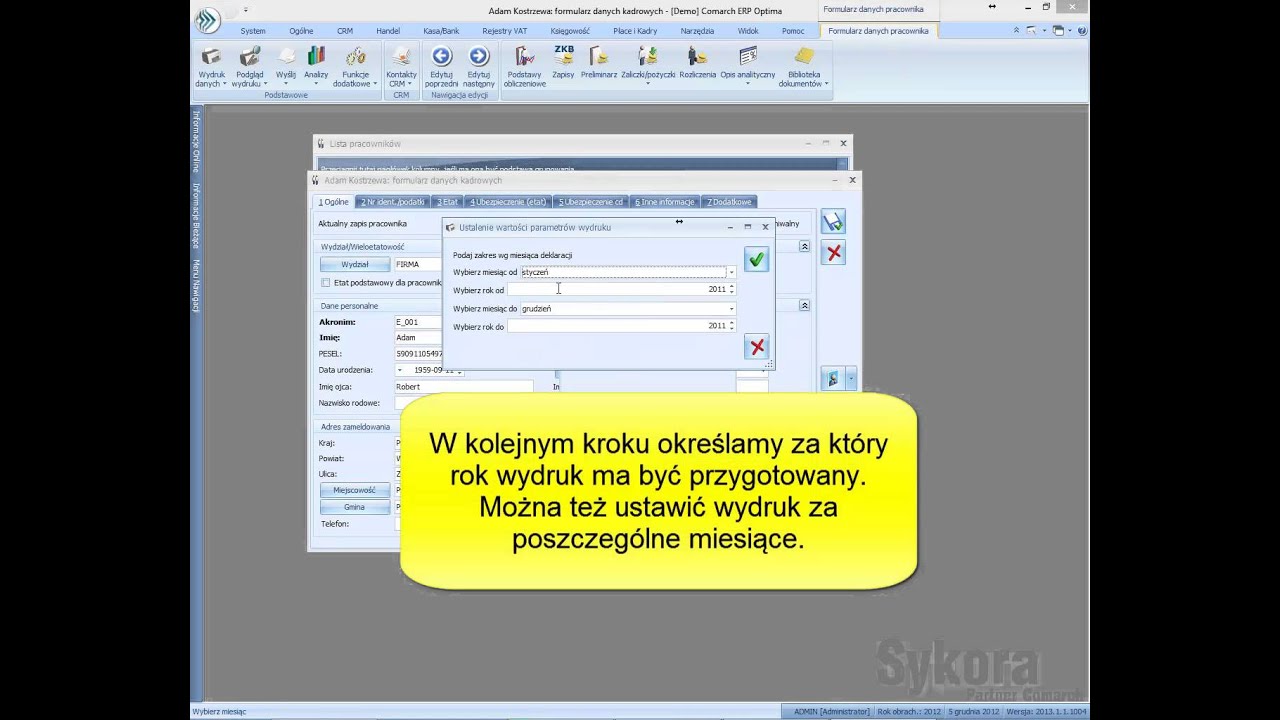Open the Wybierz miesiąc od dropdown
This screenshot has height=720, width=1280.
(731, 272)
